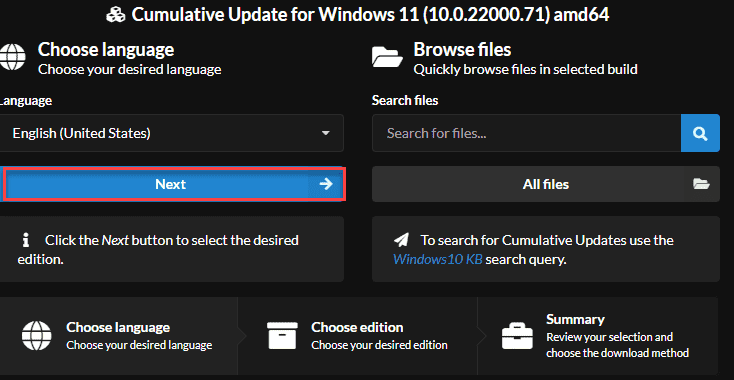Image resolution: width=734 pixels, height=380 pixels.
Task: Click the 'Quickly browse files in selected build' text
Action: [525, 70]
